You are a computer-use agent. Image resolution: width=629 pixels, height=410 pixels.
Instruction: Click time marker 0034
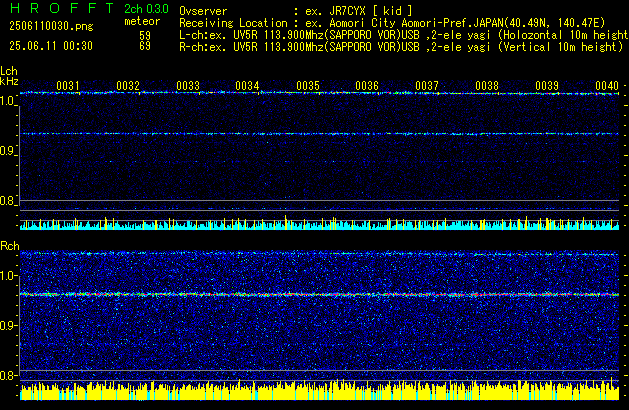[x=248, y=85]
